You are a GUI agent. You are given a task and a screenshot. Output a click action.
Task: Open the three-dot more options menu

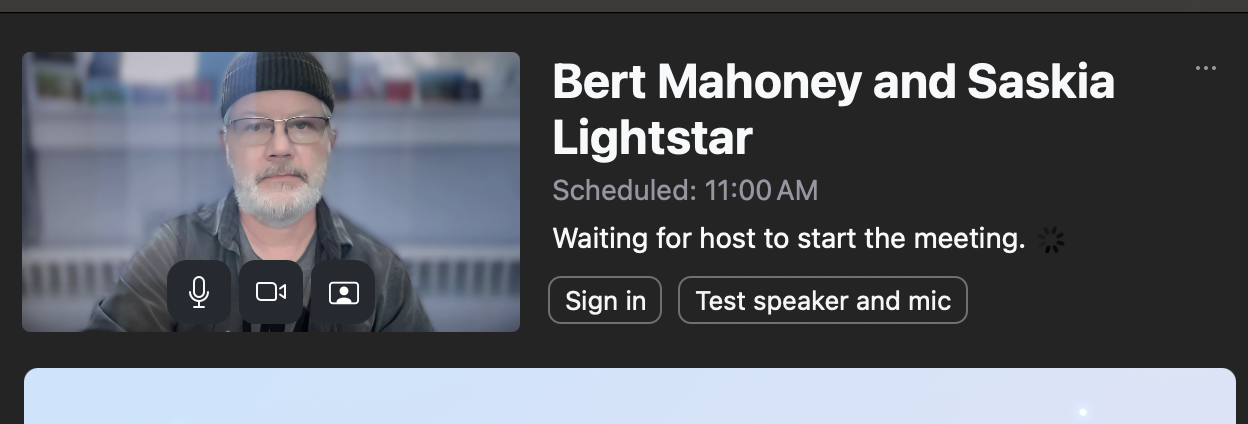(x=1206, y=68)
